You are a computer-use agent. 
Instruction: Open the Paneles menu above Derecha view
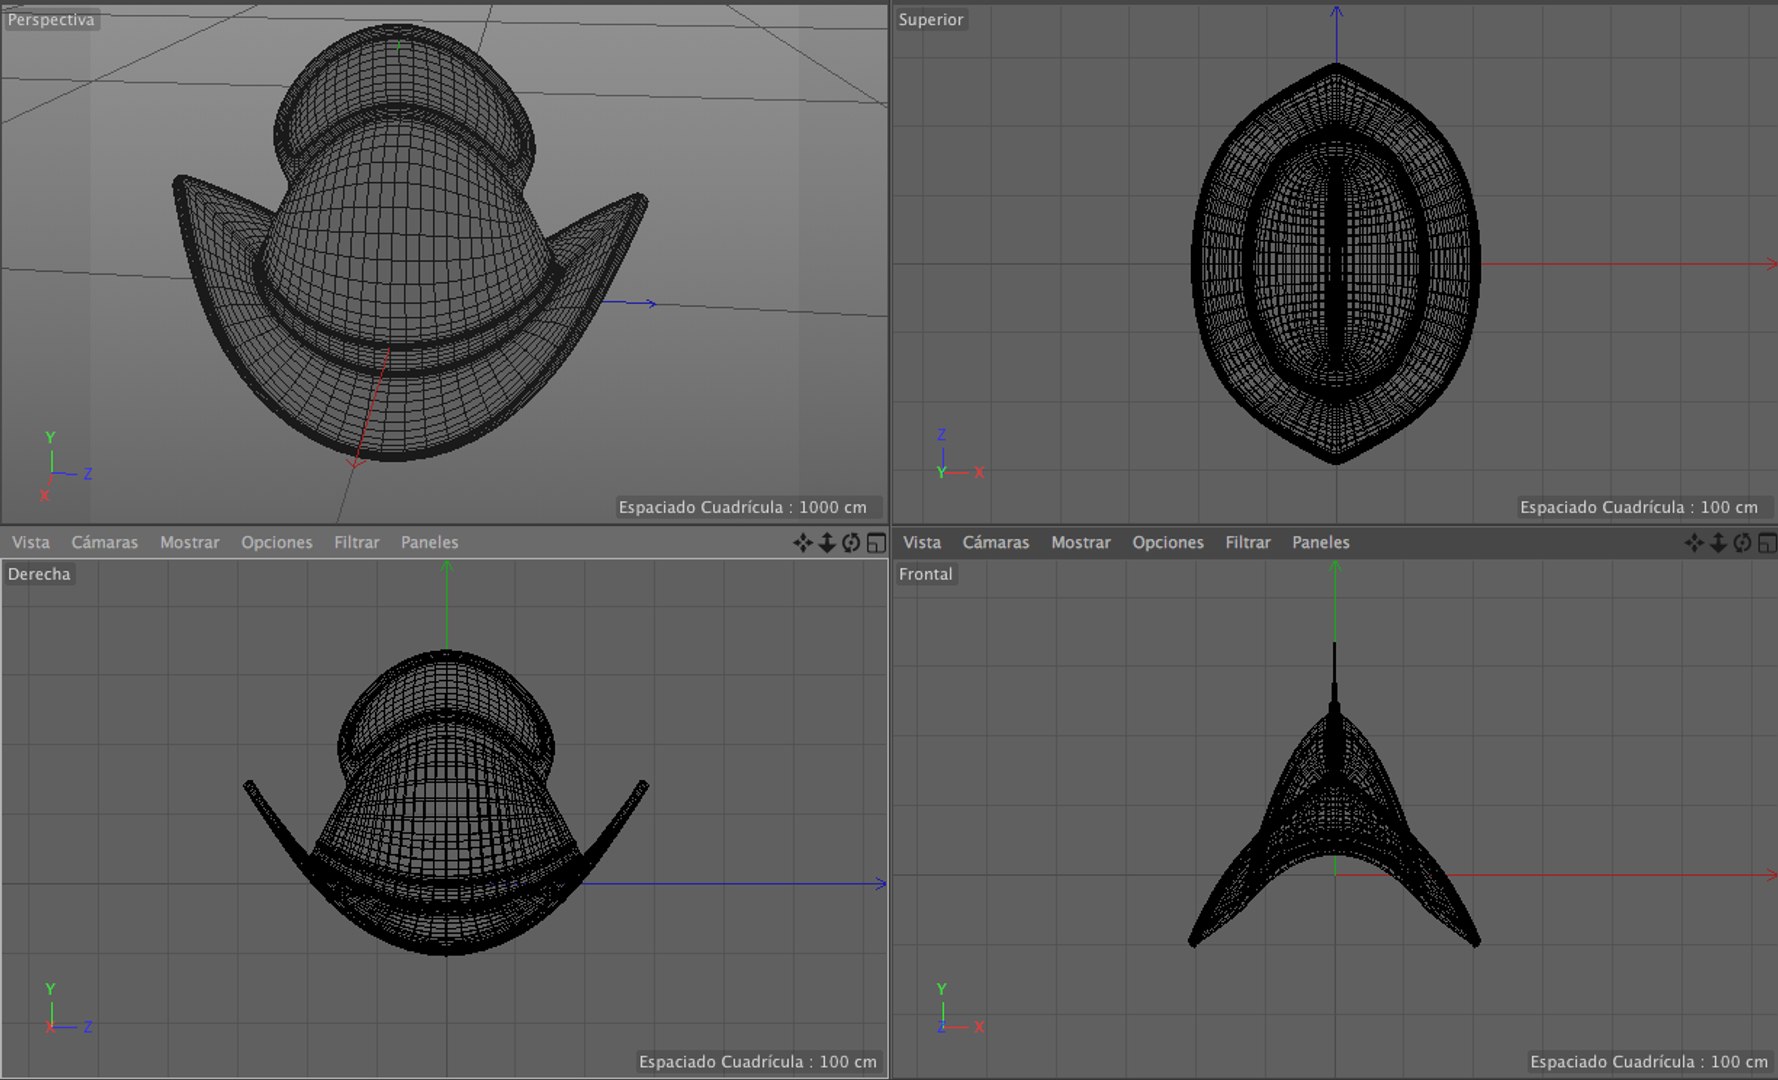pos(430,542)
